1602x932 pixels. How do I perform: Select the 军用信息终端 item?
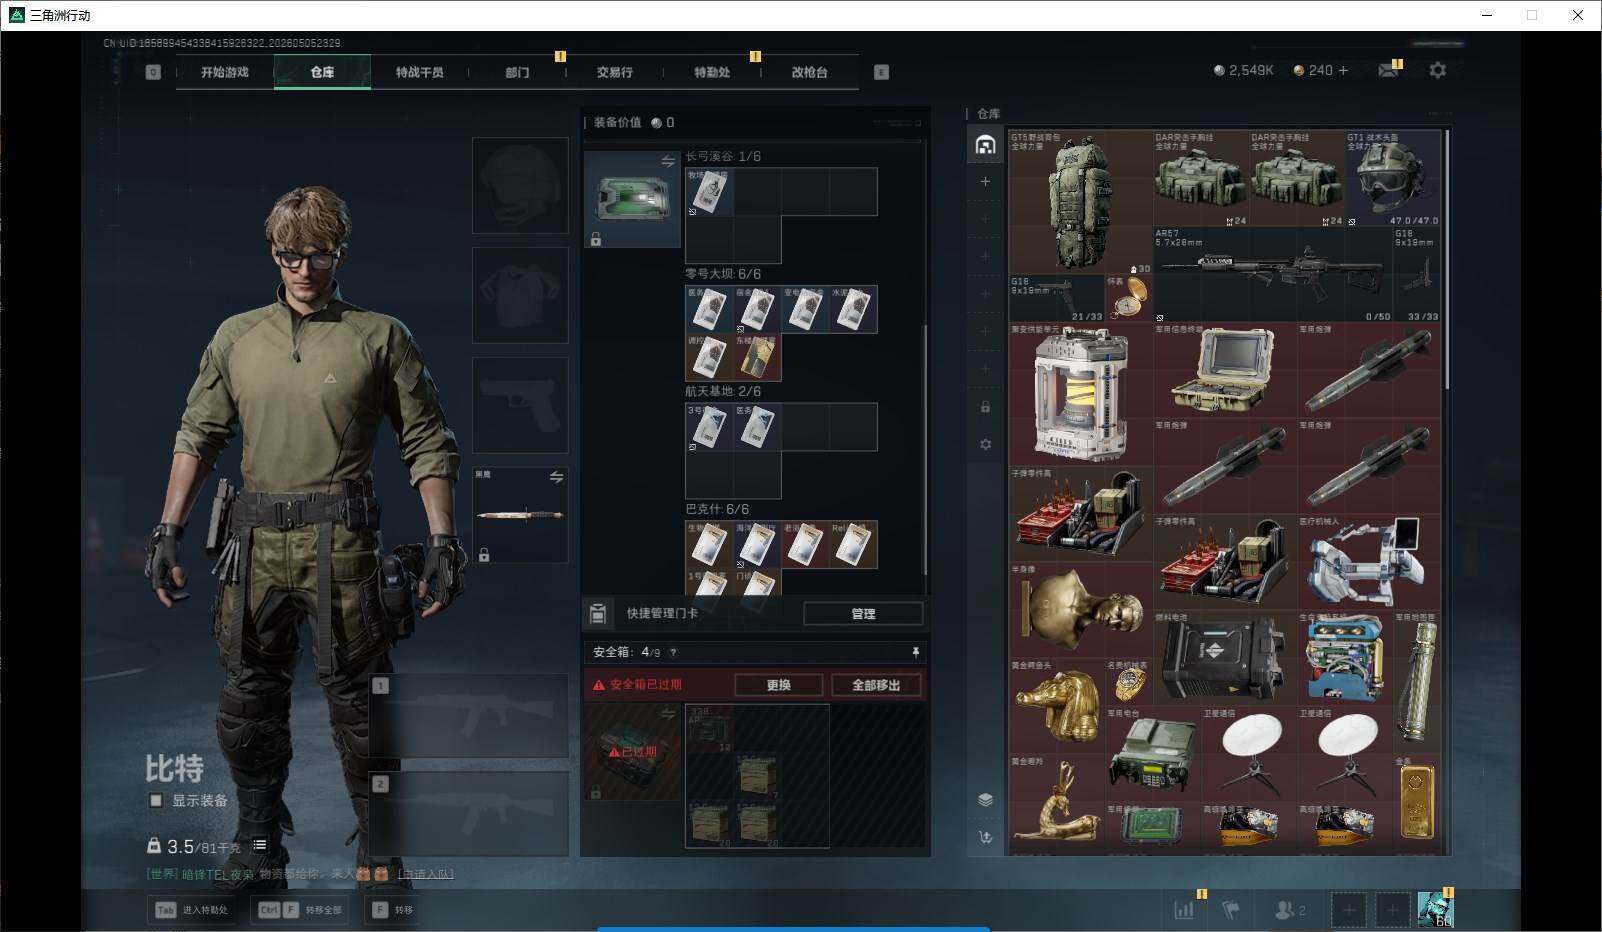pos(1224,370)
